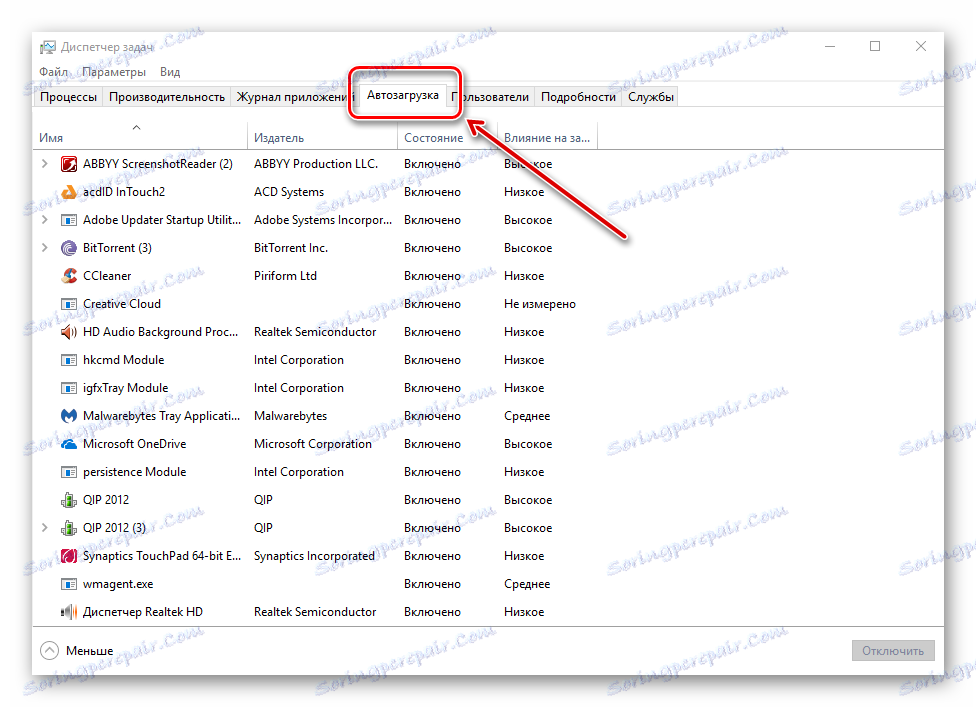Select the CCleaner row name
976x707 pixels.
[x=107, y=276]
